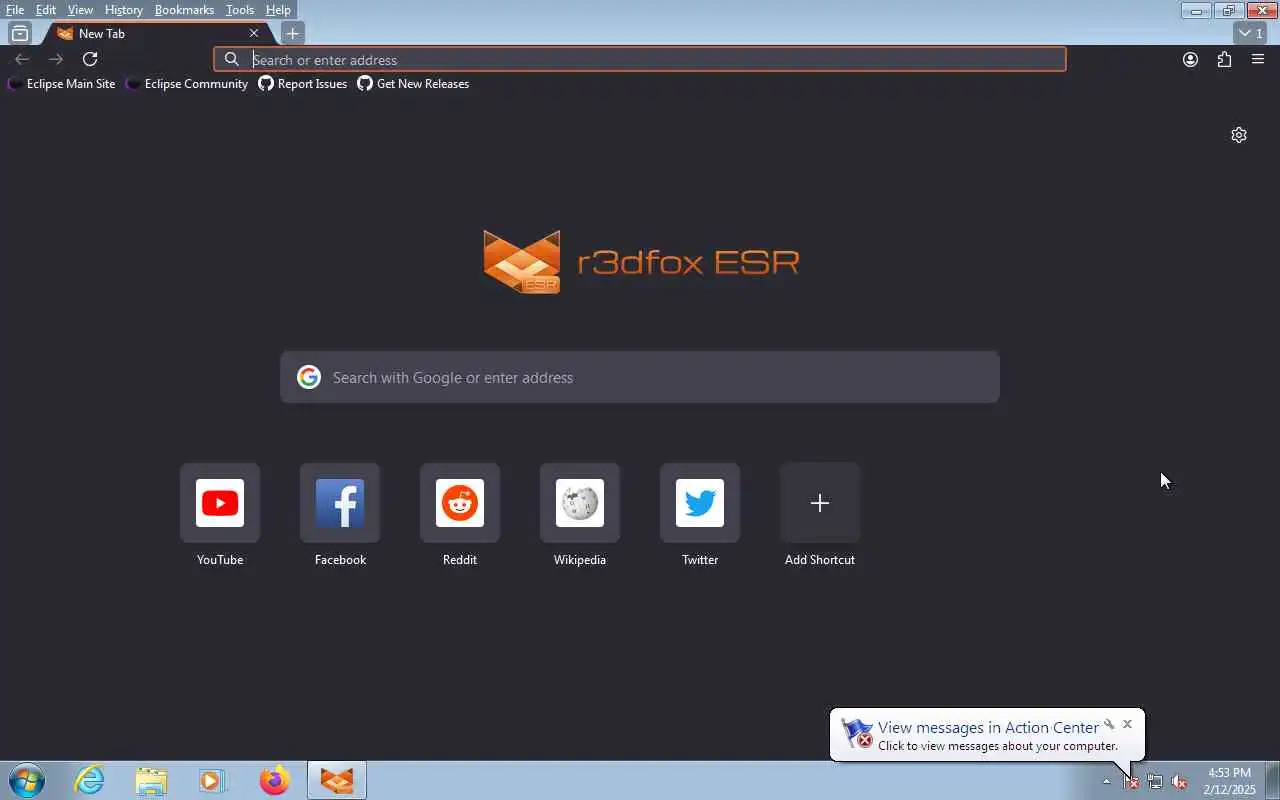The height and width of the screenshot is (800, 1280).
Task: Open the hamburger application menu
Action: (1258, 59)
